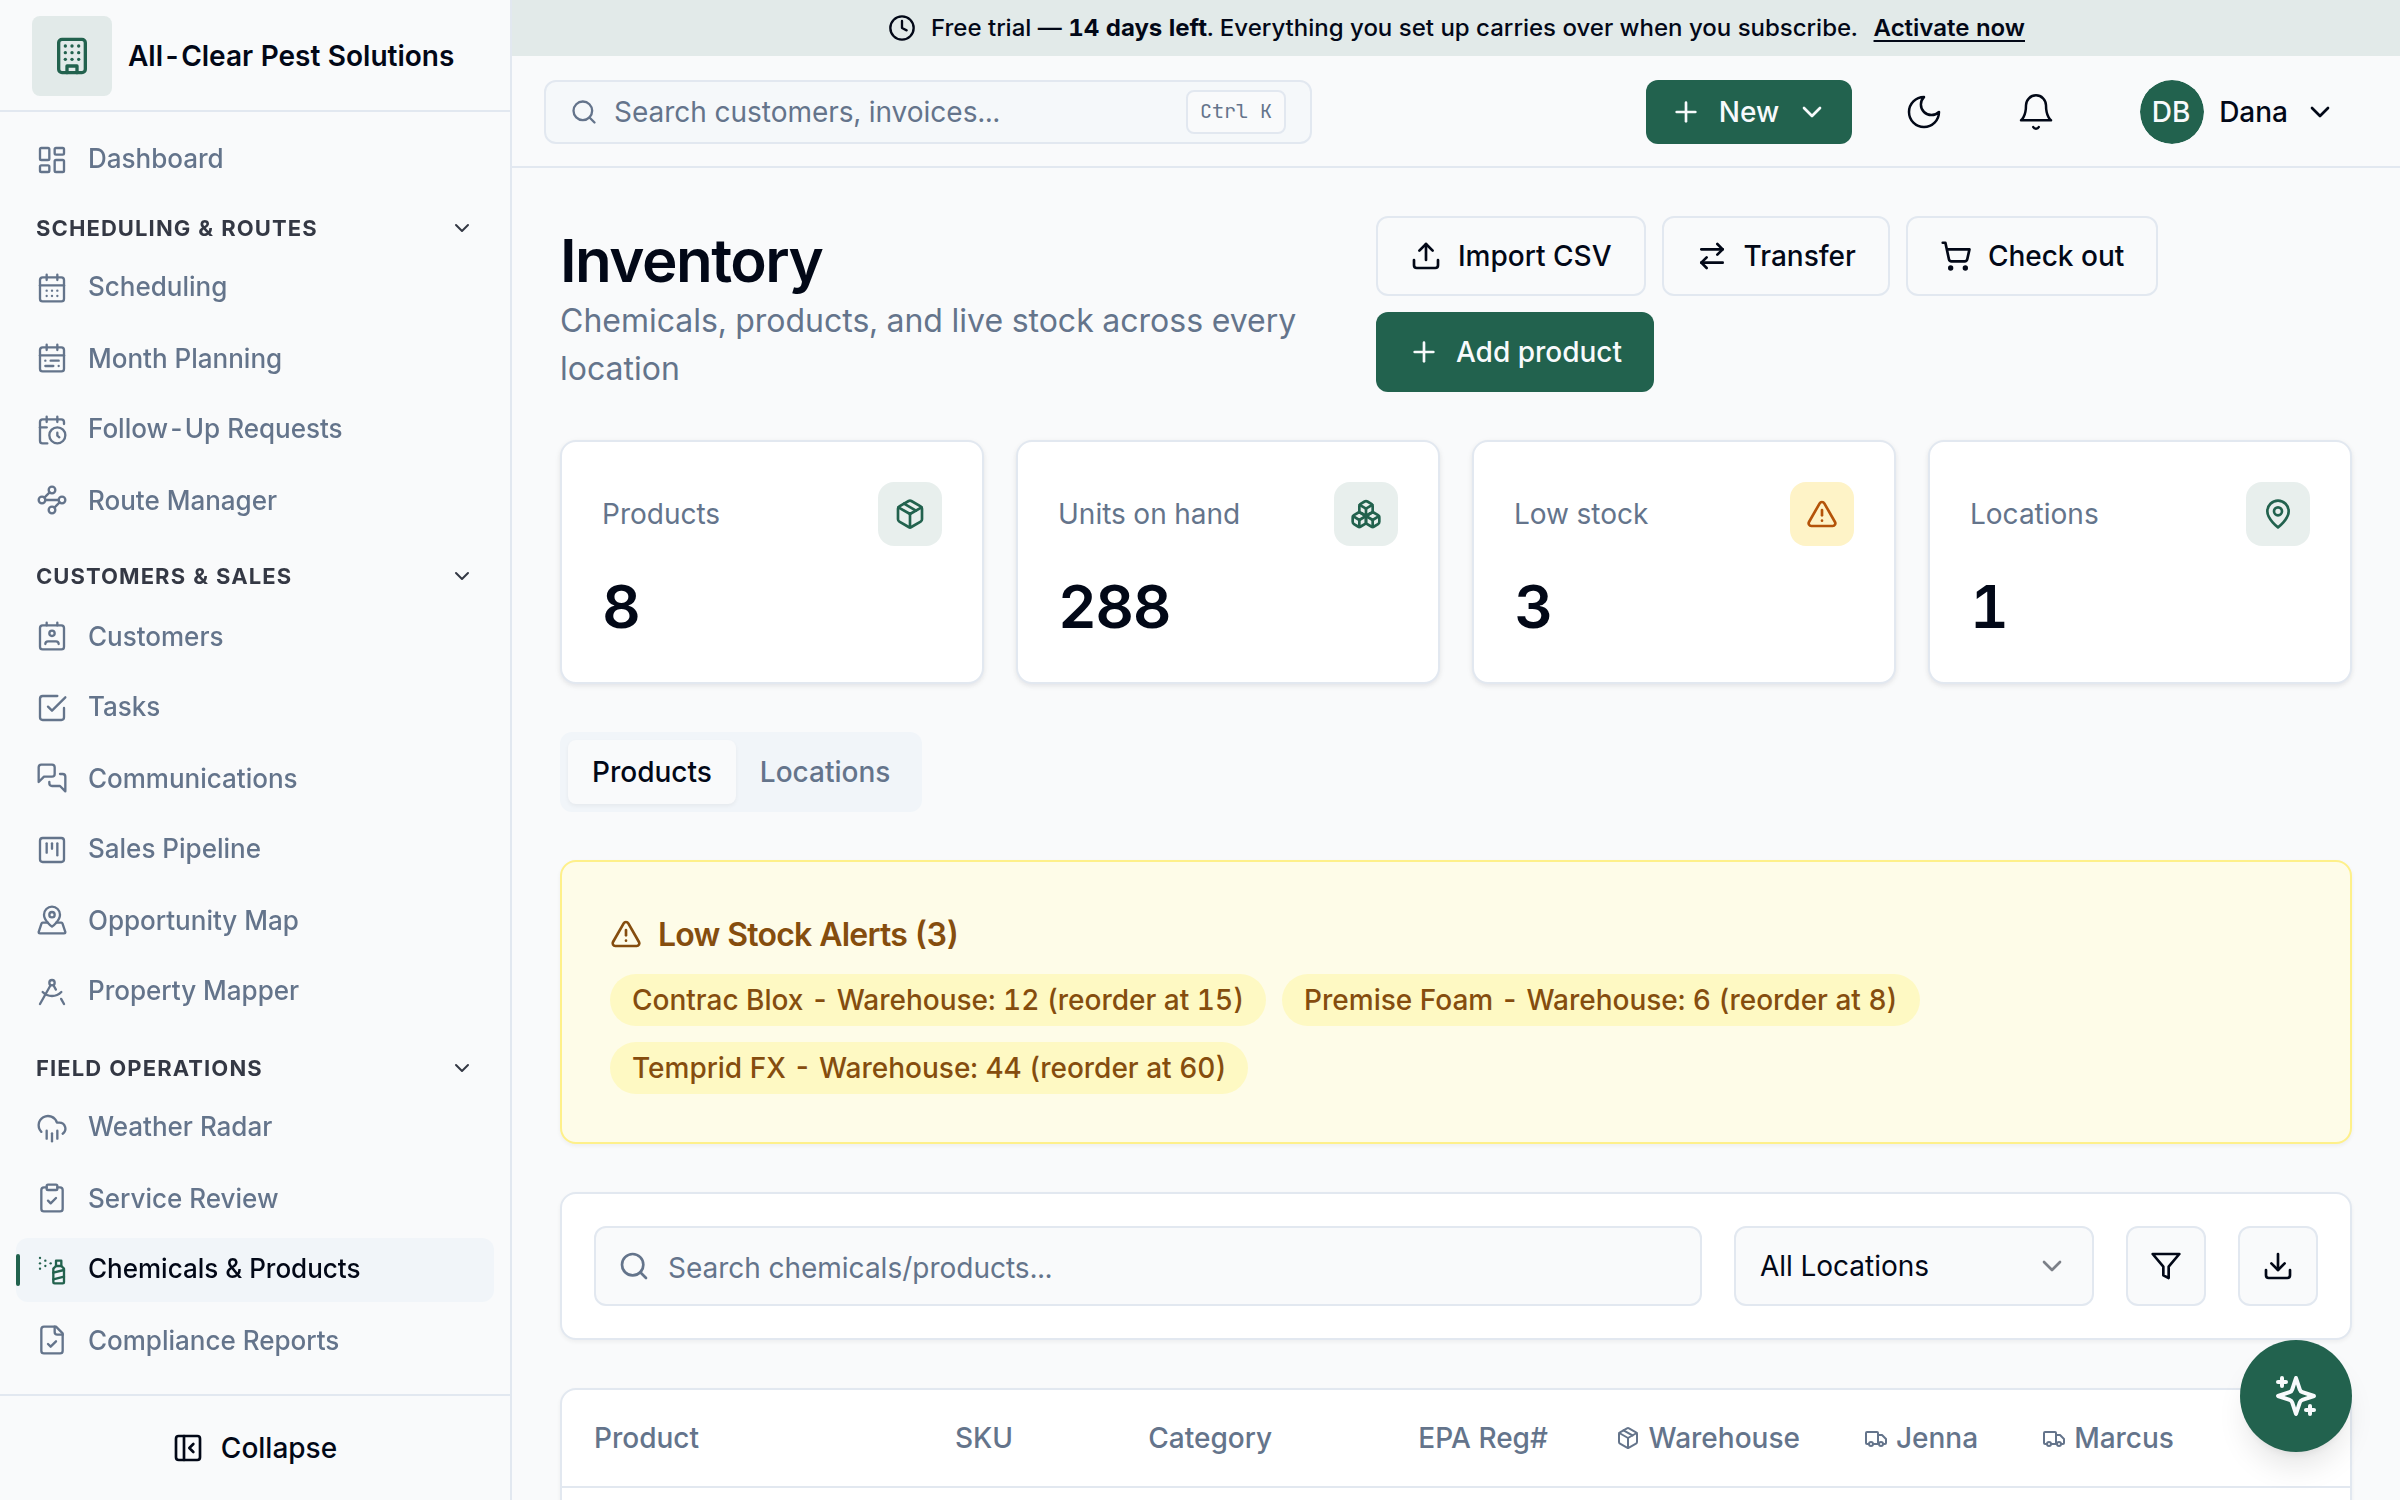Image resolution: width=2400 pixels, height=1500 pixels.
Task: Open the AI assistant sparkle button
Action: (2295, 1395)
